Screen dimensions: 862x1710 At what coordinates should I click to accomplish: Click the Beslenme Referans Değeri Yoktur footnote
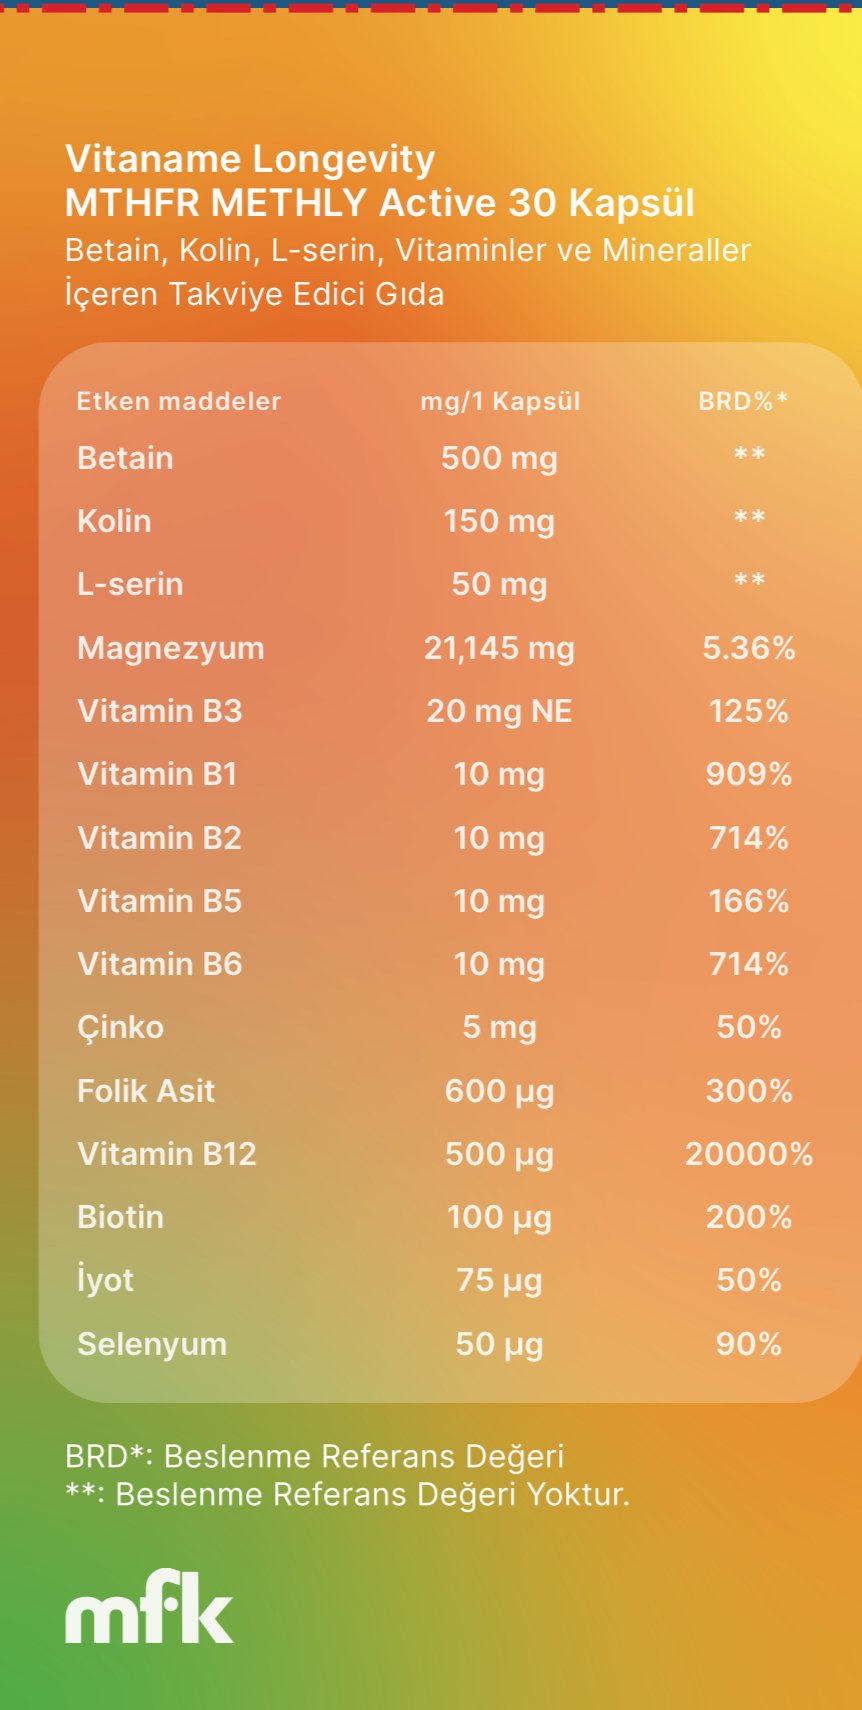pos(347,1494)
